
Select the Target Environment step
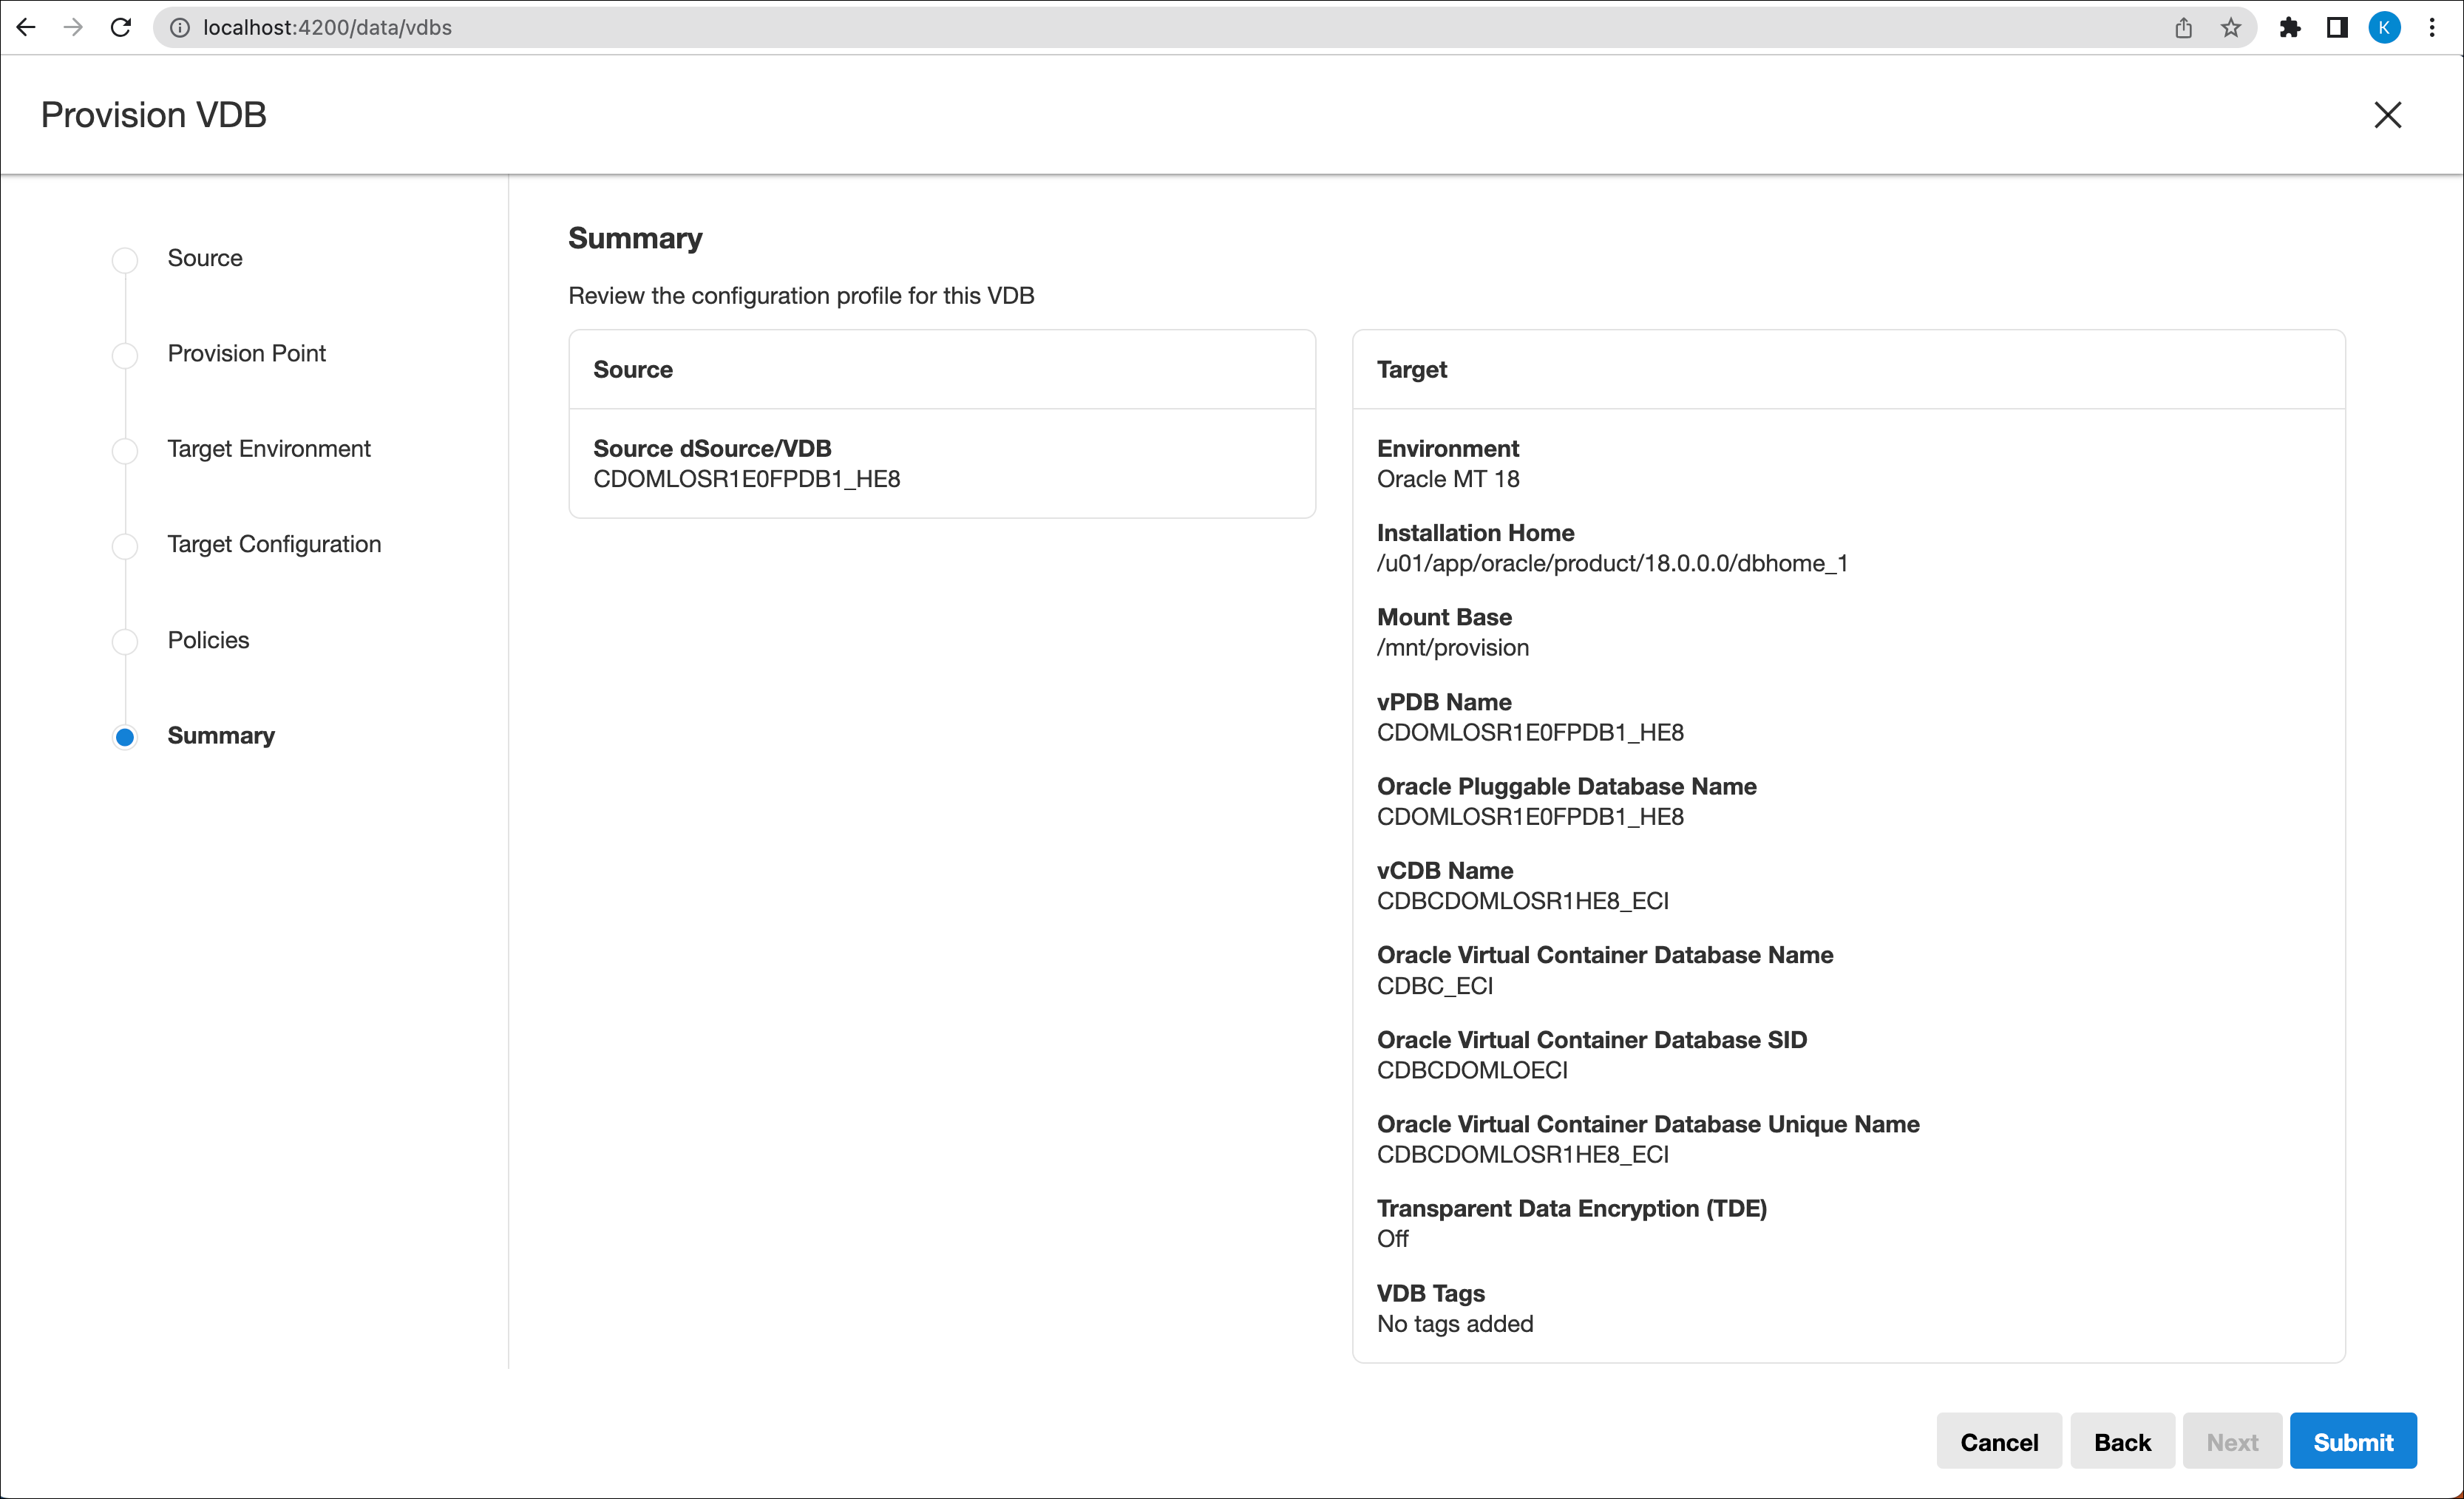pos(268,449)
